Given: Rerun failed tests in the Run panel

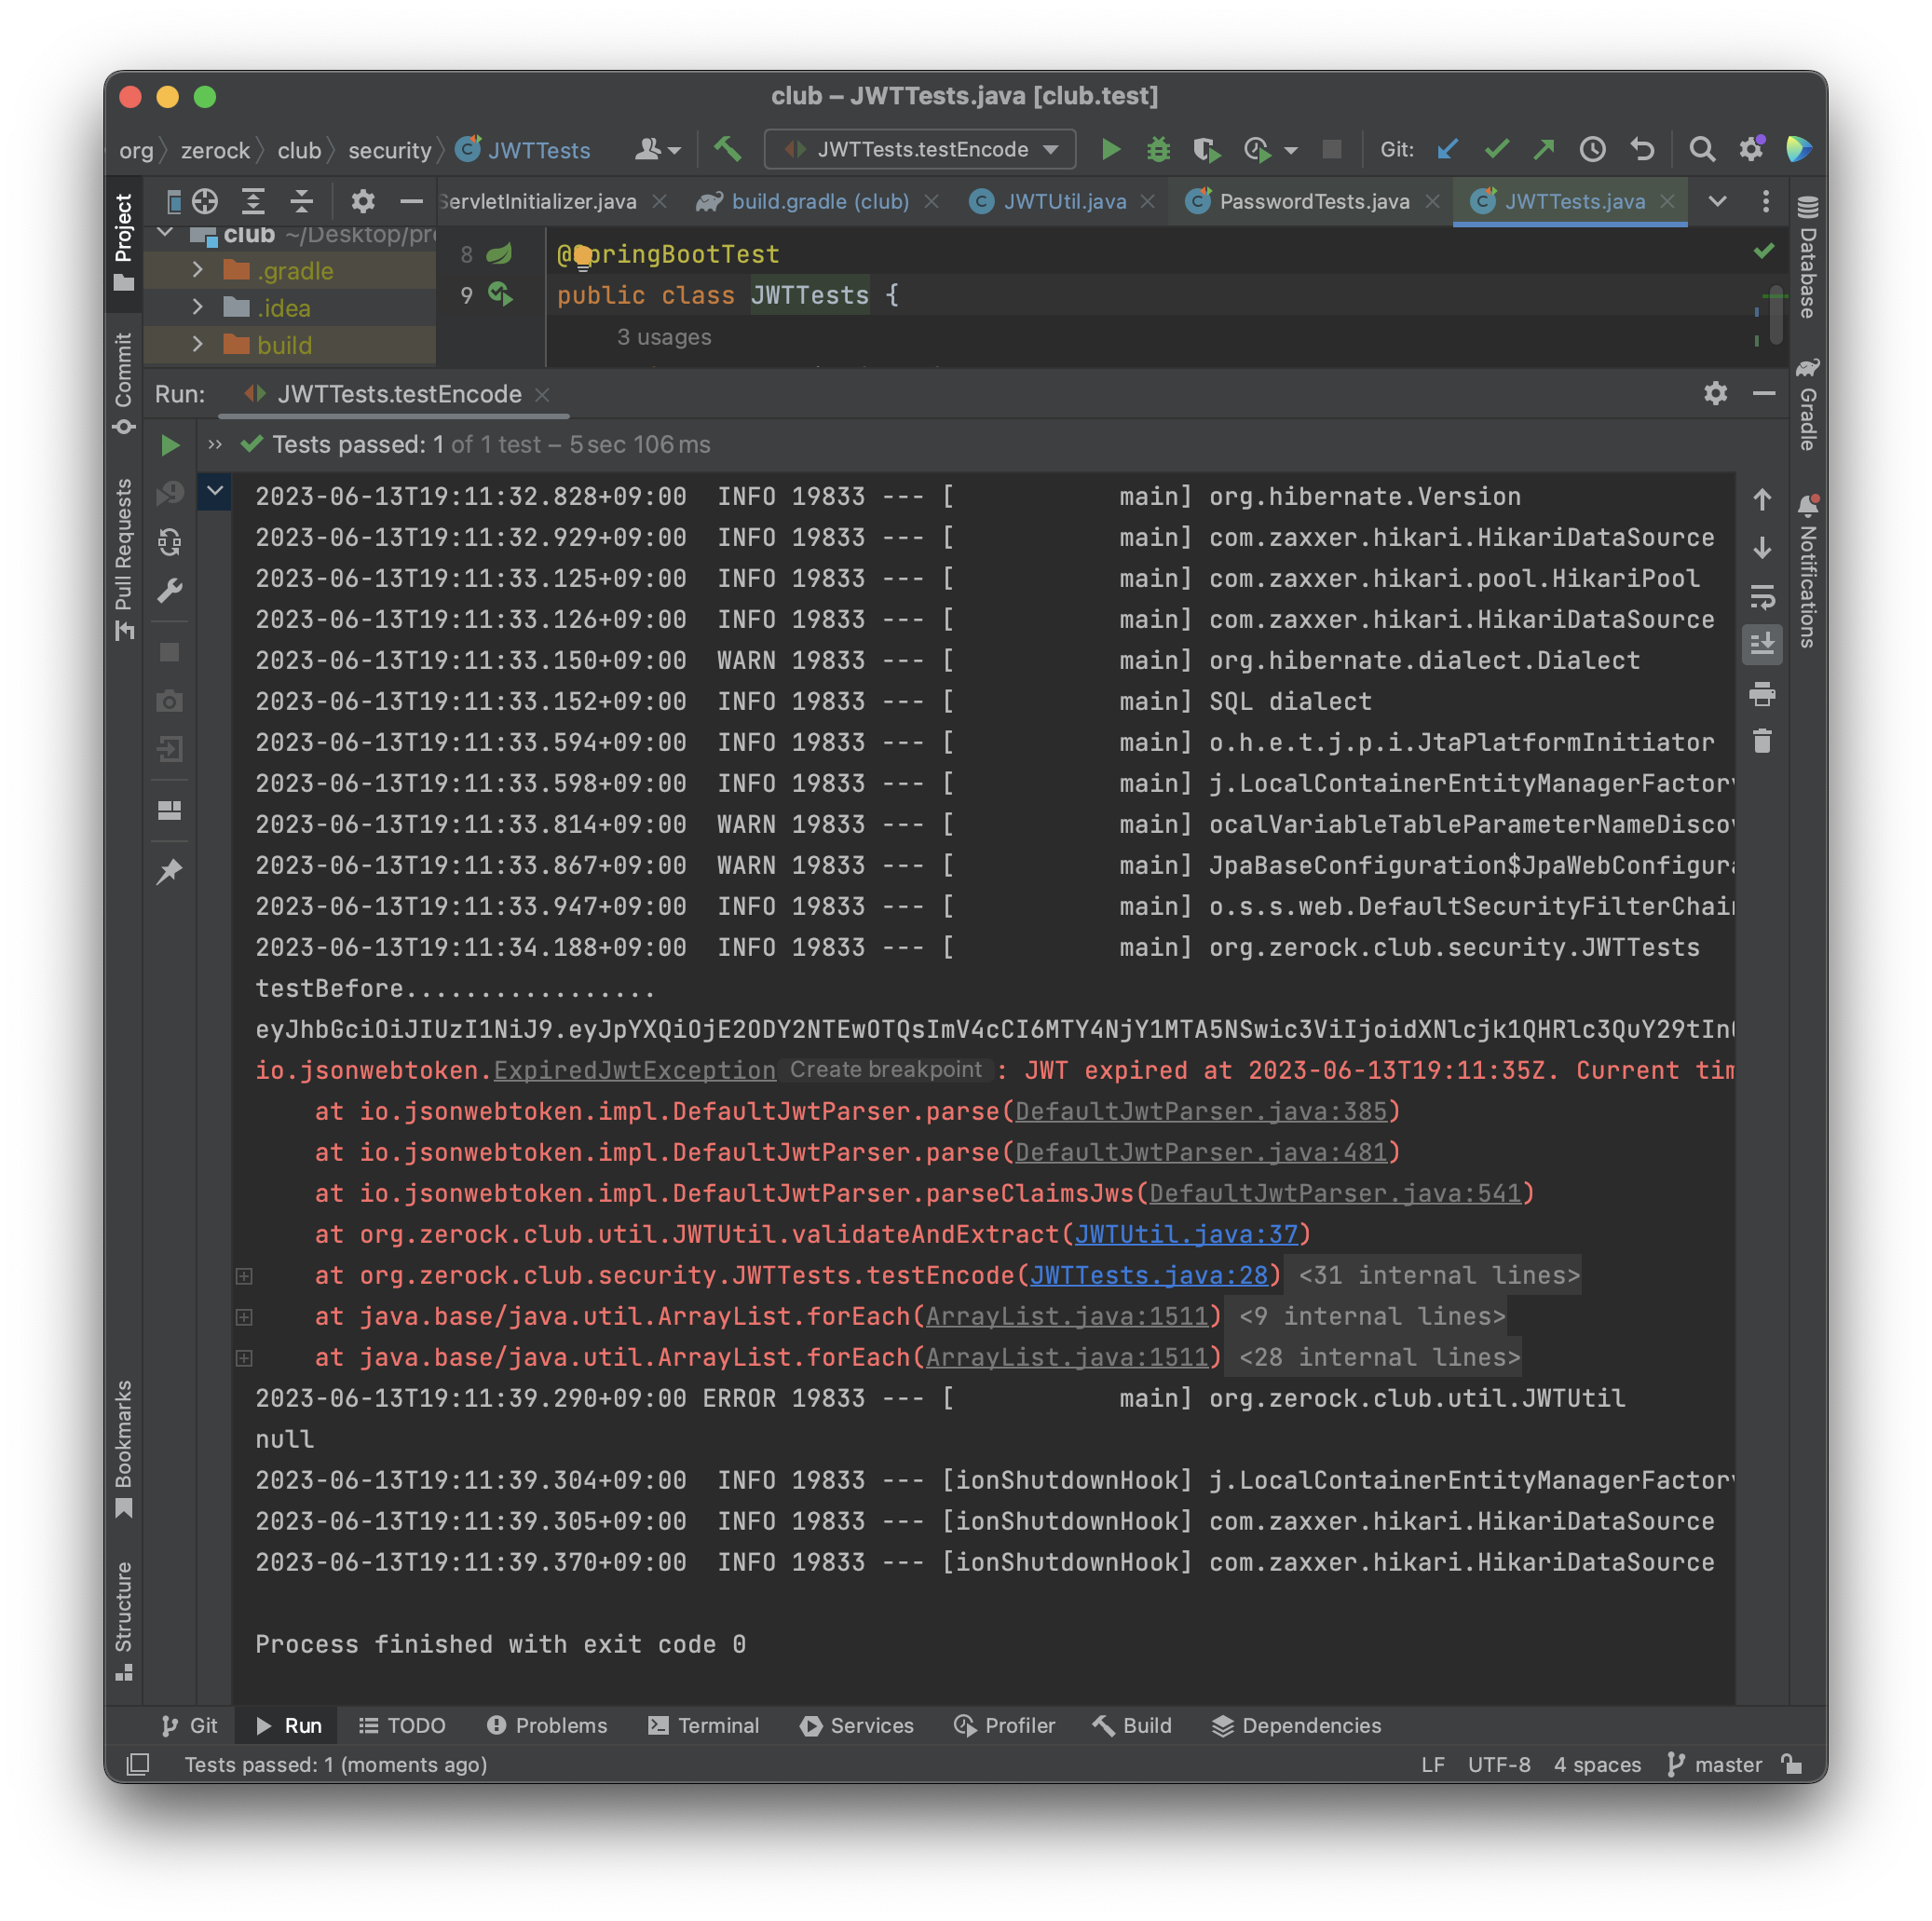Looking at the screenshot, I should [x=170, y=493].
